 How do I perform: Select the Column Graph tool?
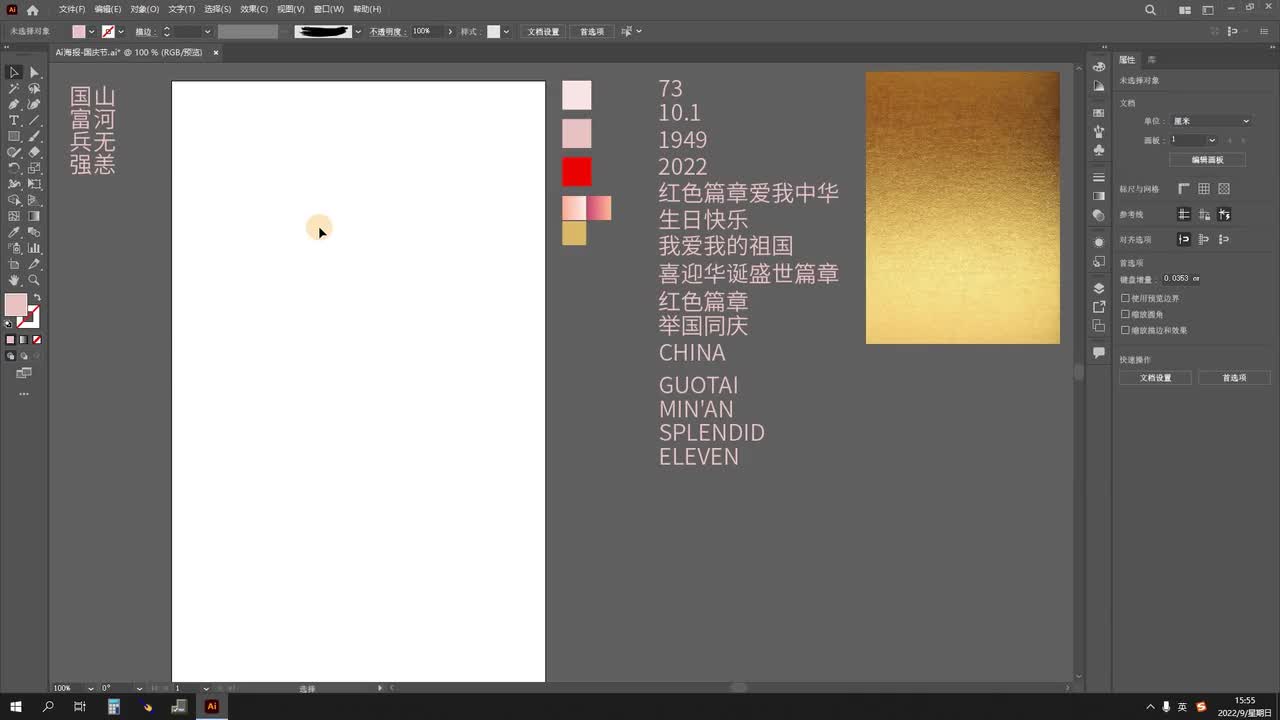coord(34,248)
